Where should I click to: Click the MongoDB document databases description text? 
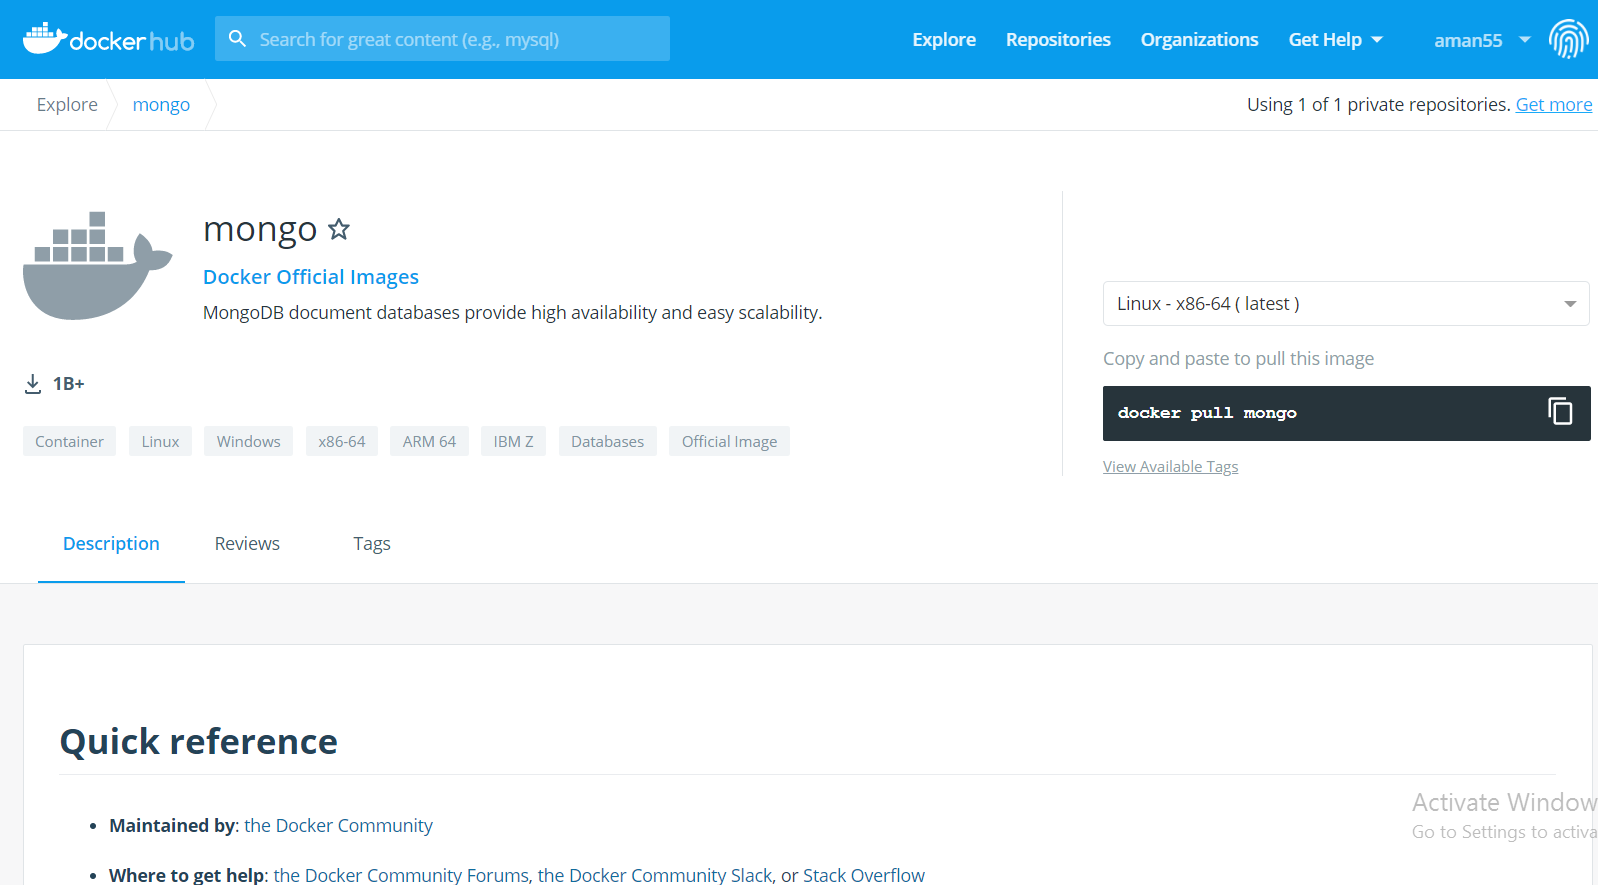point(513,313)
